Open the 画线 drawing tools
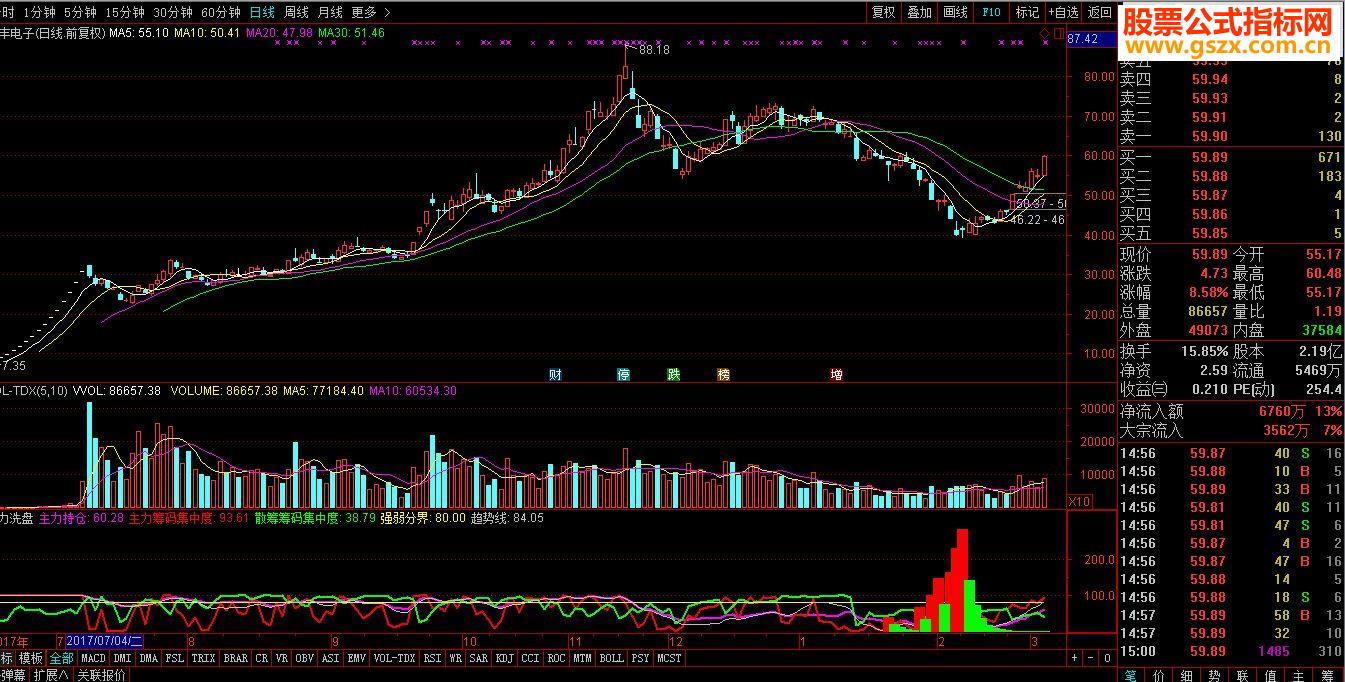Image resolution: width=1345 pixels, height=682 pixels. click(956, 12)
